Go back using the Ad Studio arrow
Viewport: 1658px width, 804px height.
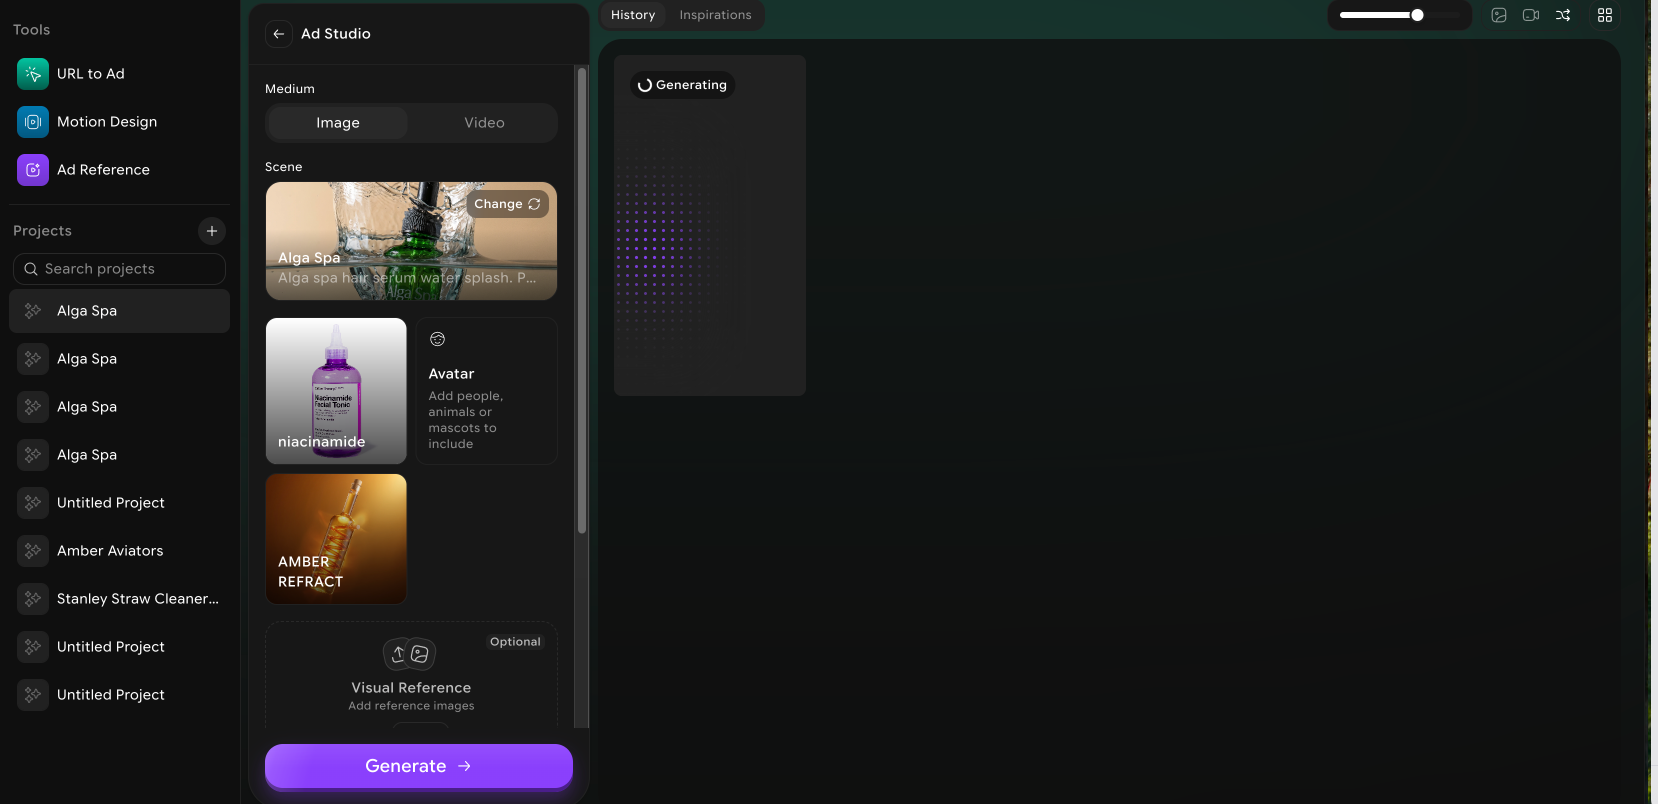[x=279, y=34]
